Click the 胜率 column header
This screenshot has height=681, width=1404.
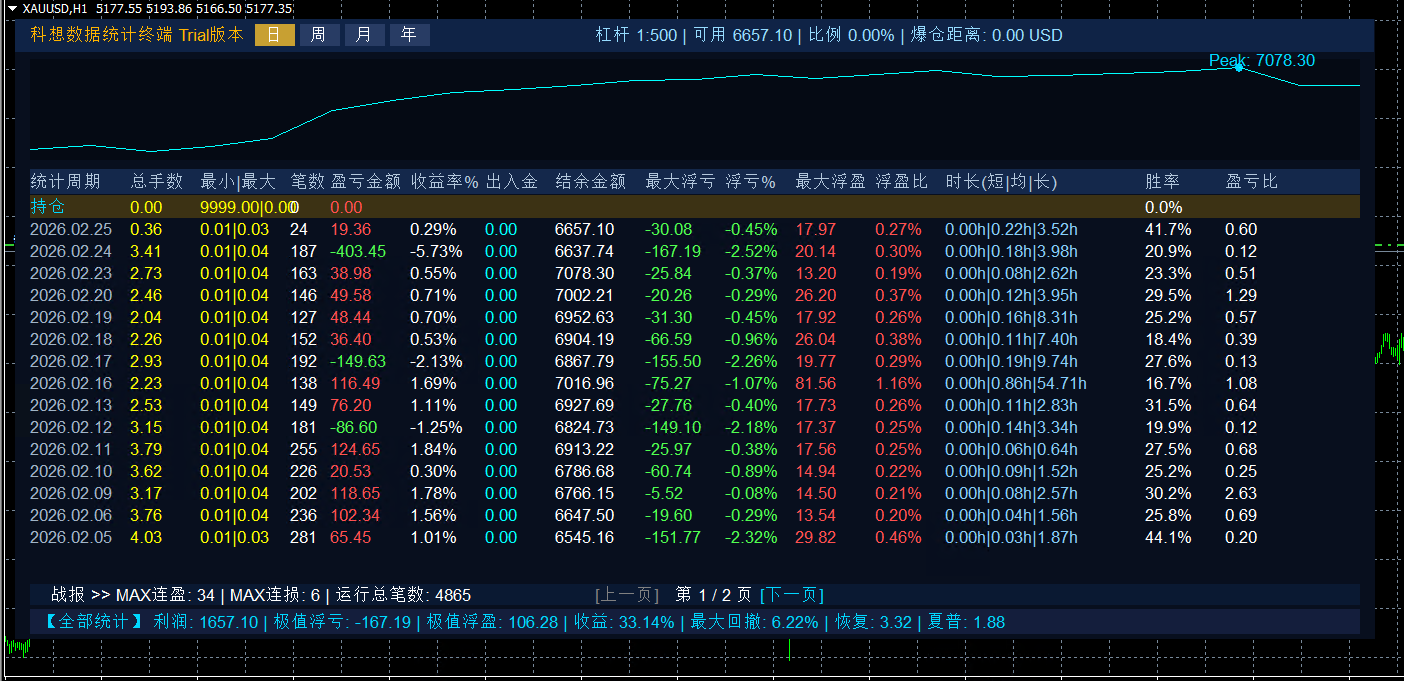pos(1162,182)
